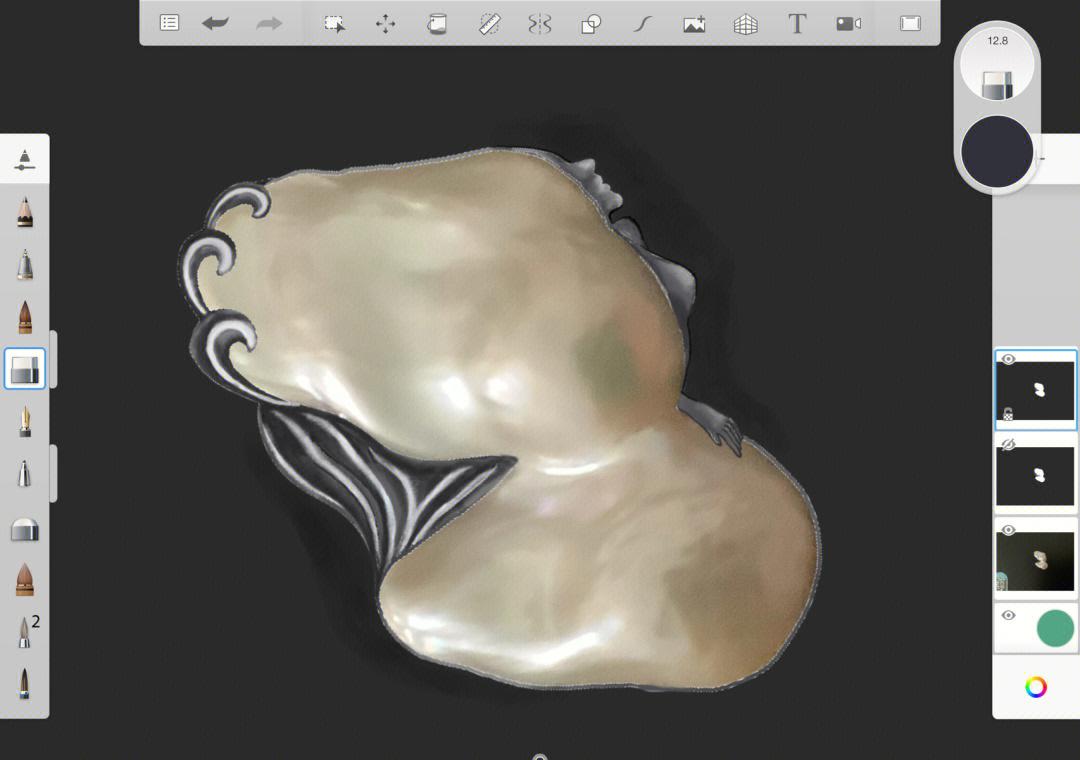Enable the Symmetry tool

540,24
